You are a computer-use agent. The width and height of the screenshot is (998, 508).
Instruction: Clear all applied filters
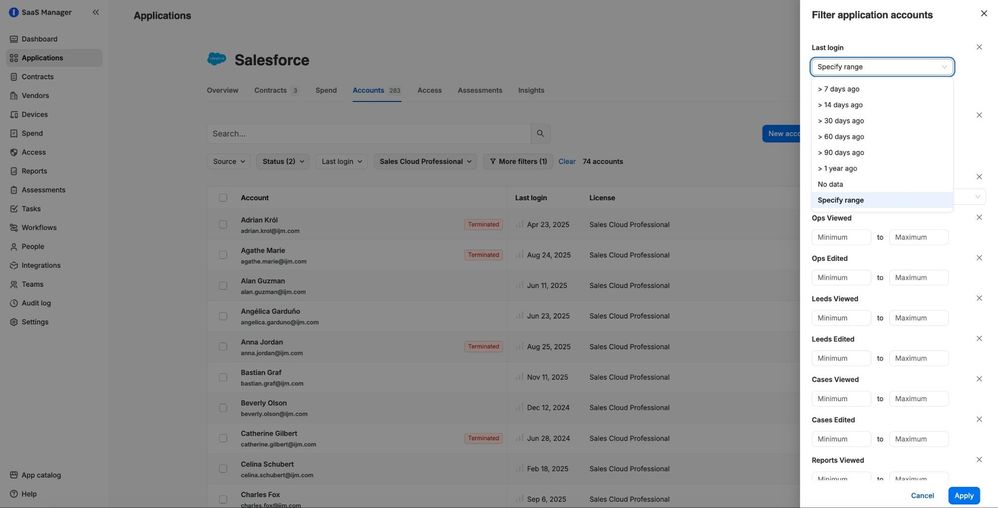pos(566,161)
